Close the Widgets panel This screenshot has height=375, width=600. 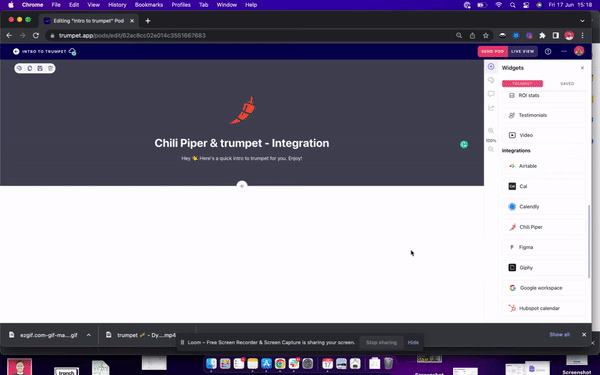point(582,68)
